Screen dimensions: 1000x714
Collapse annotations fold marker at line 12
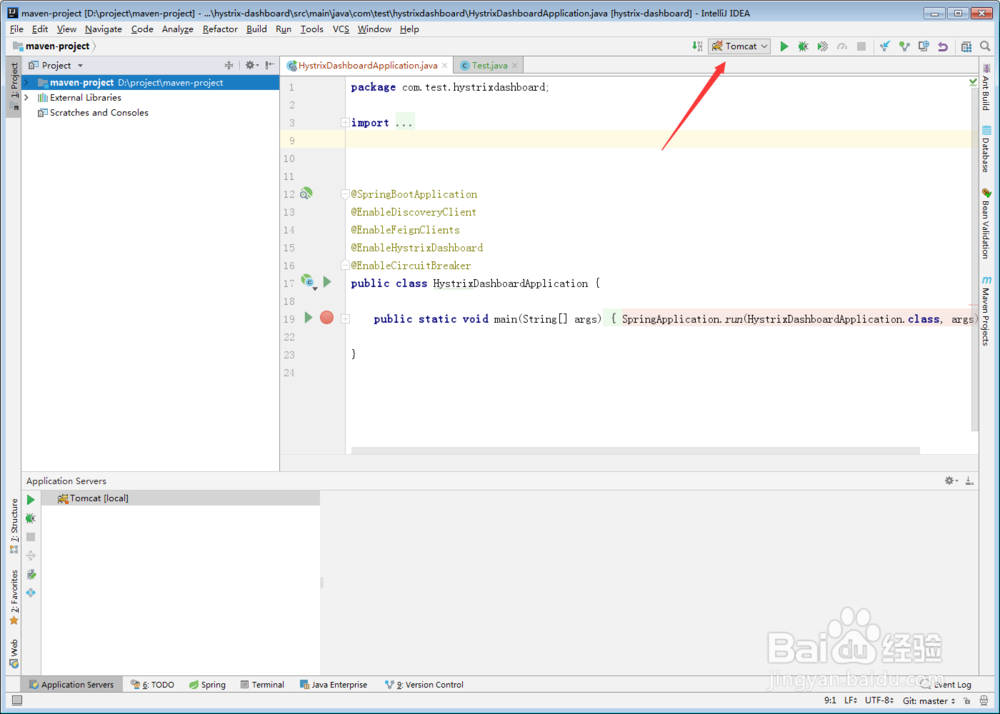345,193
